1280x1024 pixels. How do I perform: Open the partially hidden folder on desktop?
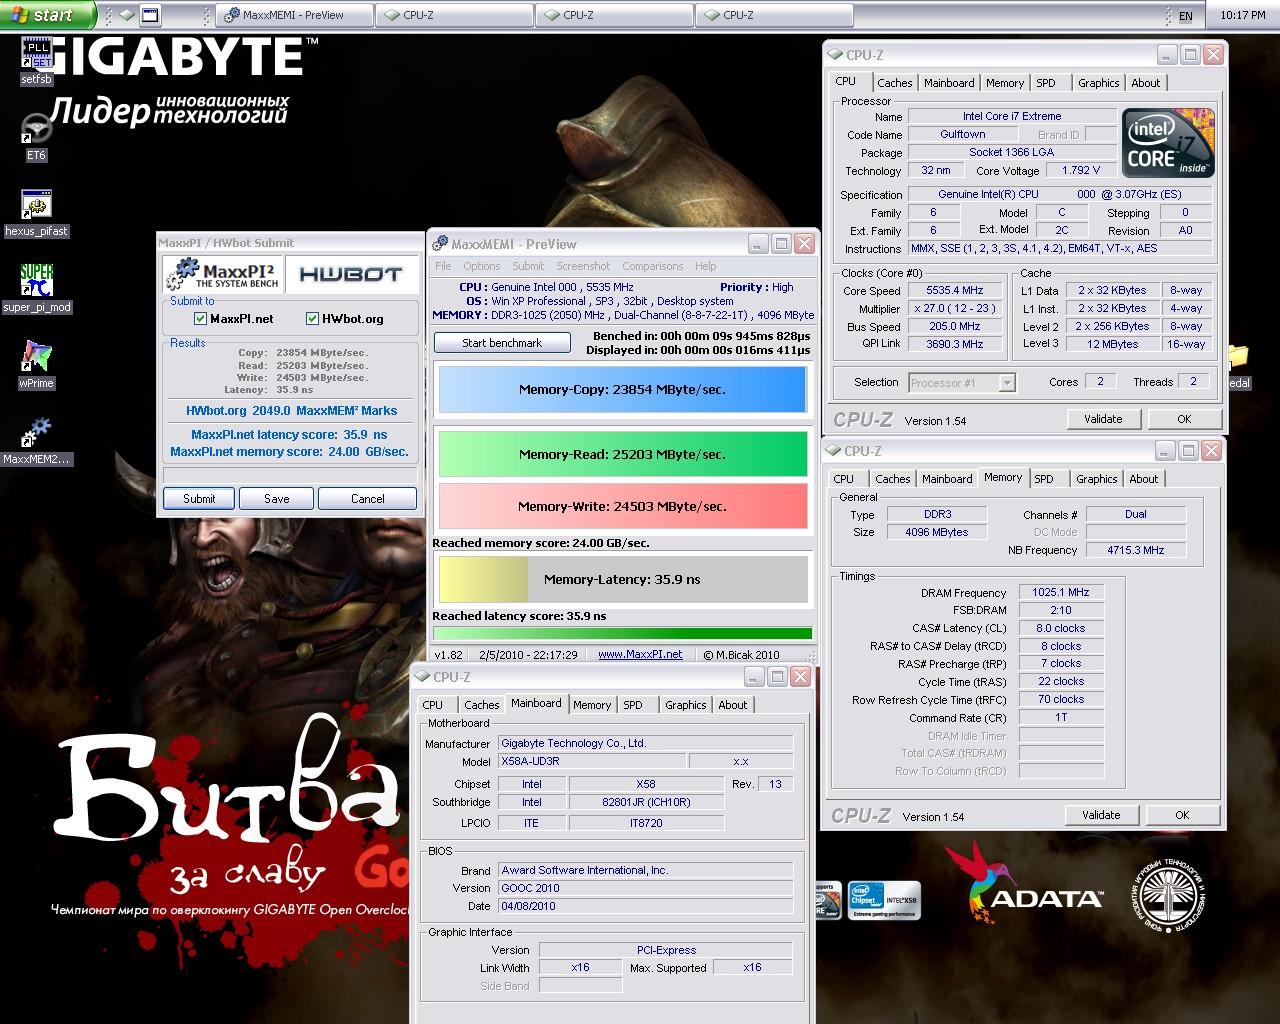click(1240, 365)
